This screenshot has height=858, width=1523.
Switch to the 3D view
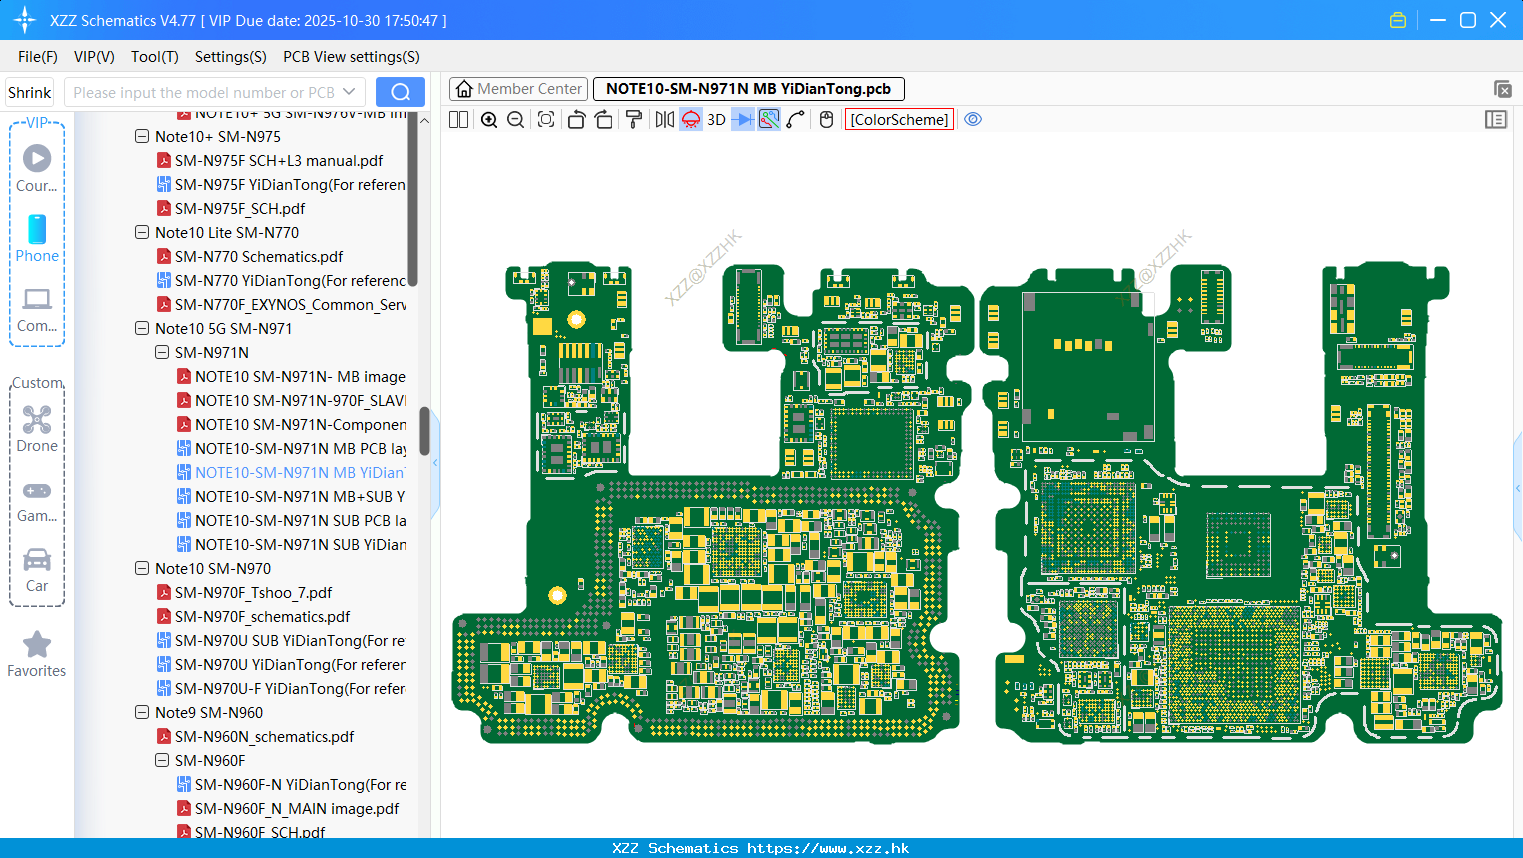716,120
